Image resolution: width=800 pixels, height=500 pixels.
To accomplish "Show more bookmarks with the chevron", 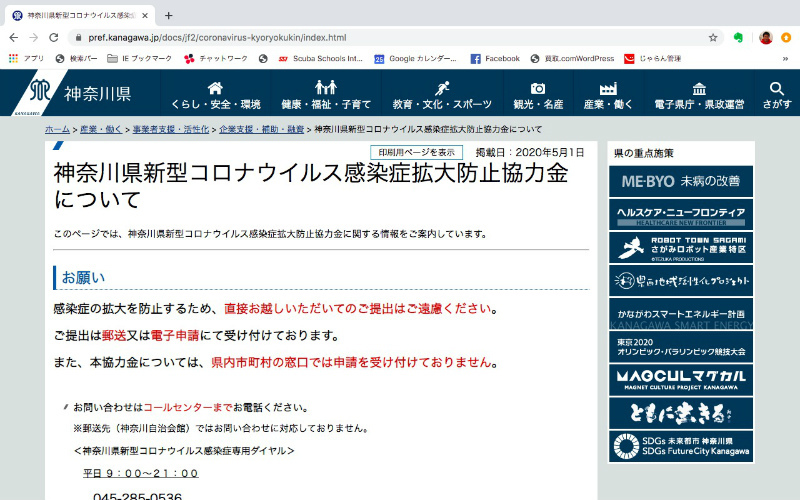I will 785,59.
